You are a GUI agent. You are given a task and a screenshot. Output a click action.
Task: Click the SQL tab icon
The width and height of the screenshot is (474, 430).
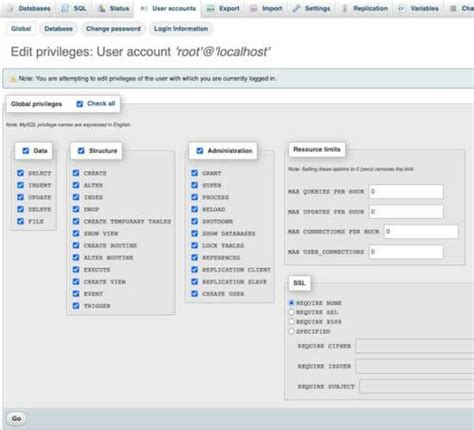point(65,9)
